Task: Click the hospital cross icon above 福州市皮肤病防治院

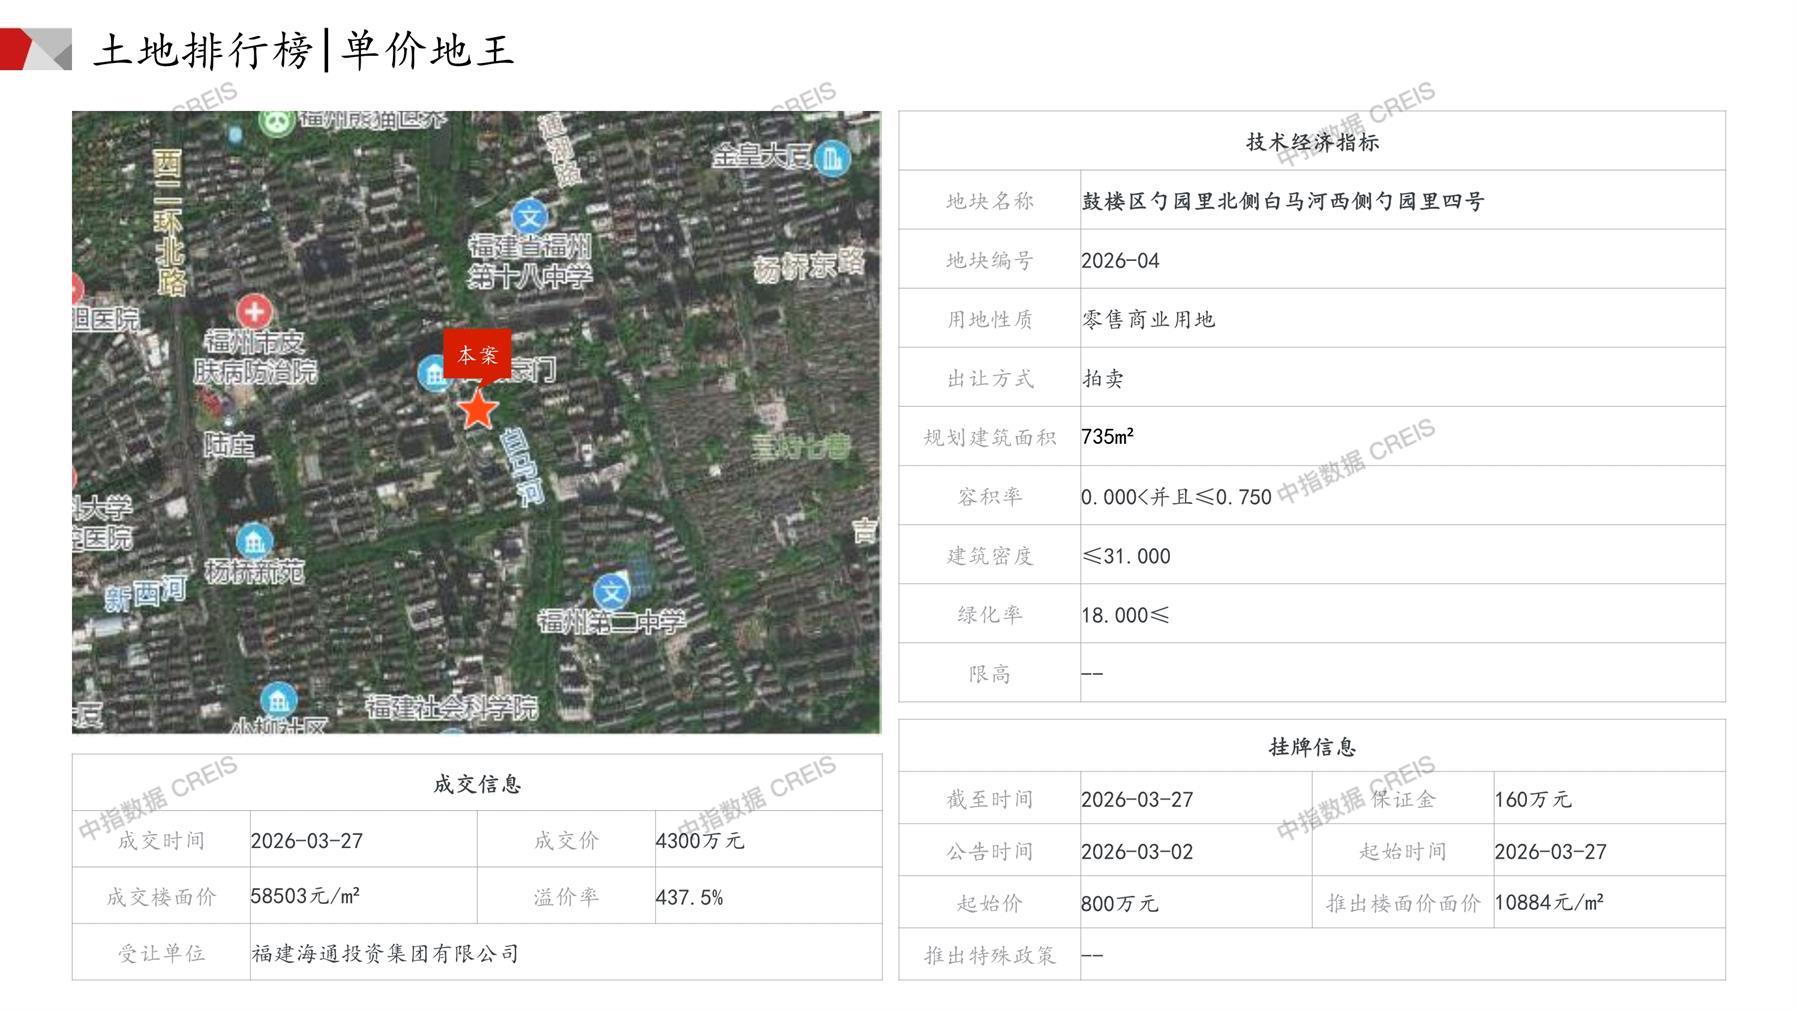Action: pos(254,310)
